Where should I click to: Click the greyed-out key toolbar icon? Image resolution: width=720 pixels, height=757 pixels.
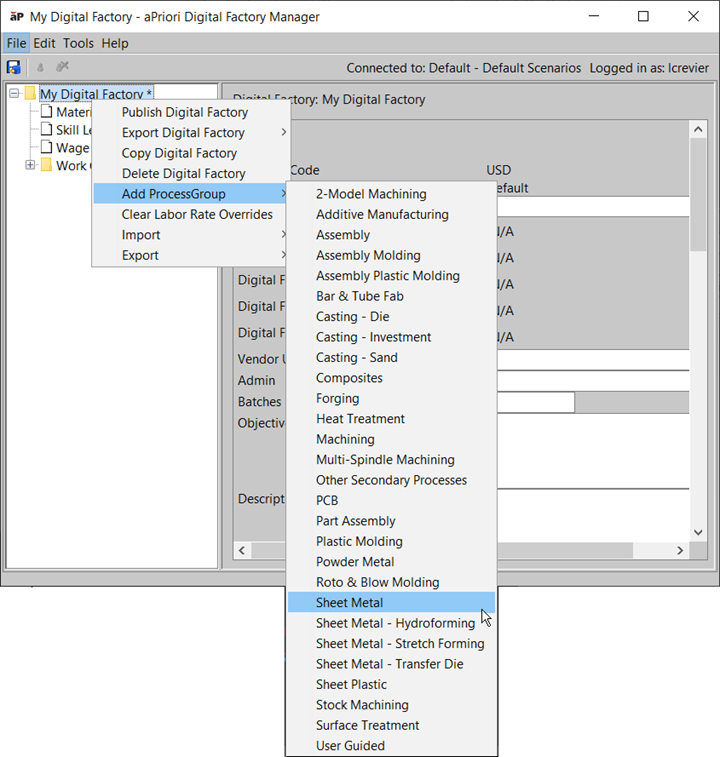coord(41,68)
